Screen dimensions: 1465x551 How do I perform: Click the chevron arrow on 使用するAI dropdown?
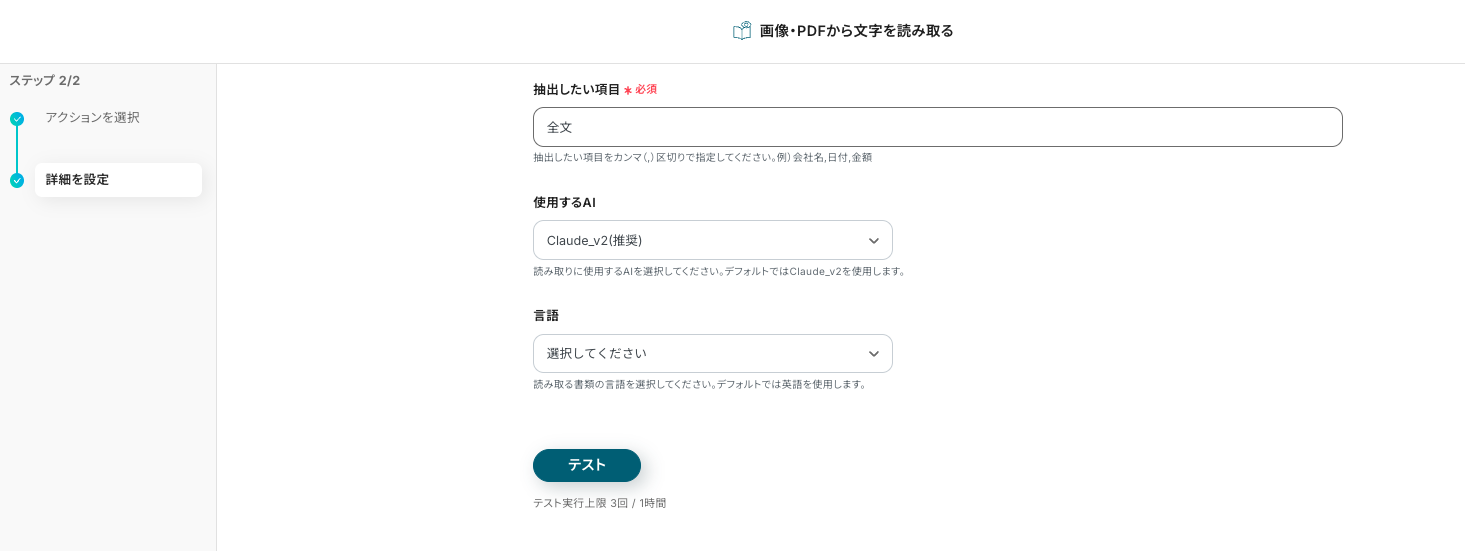[x=873, y=241]
